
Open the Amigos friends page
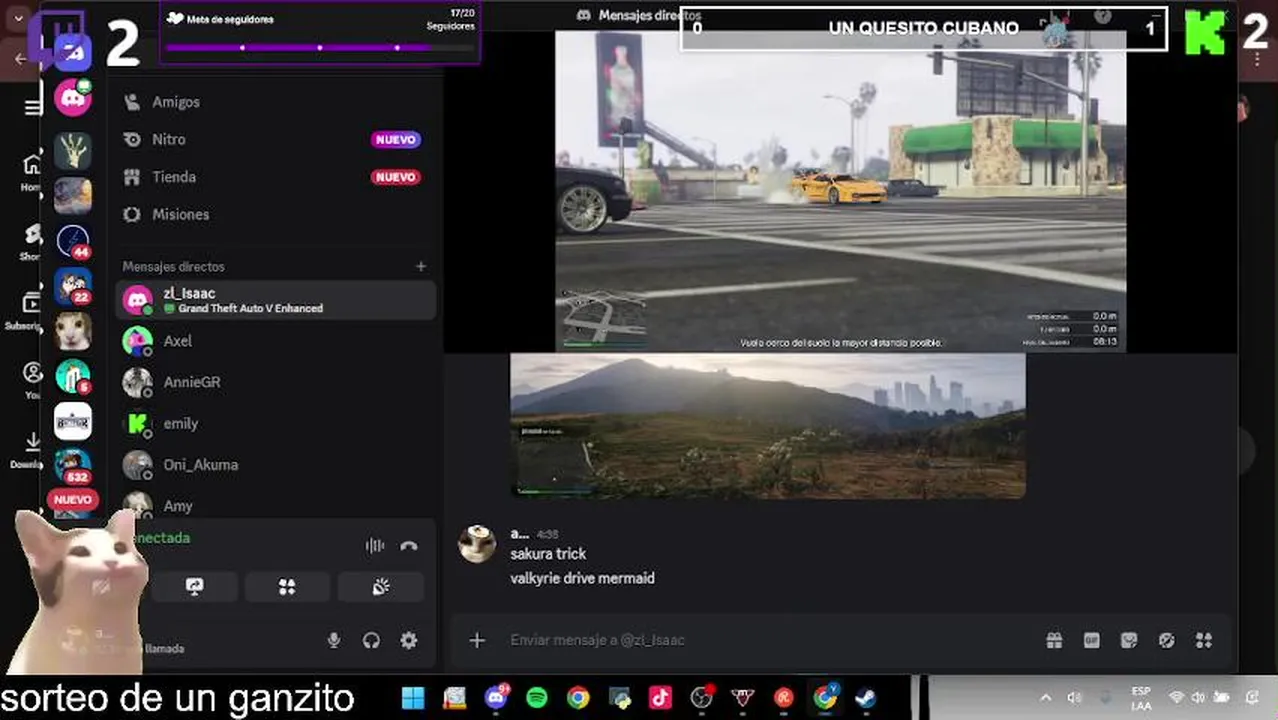pos(275,102)
